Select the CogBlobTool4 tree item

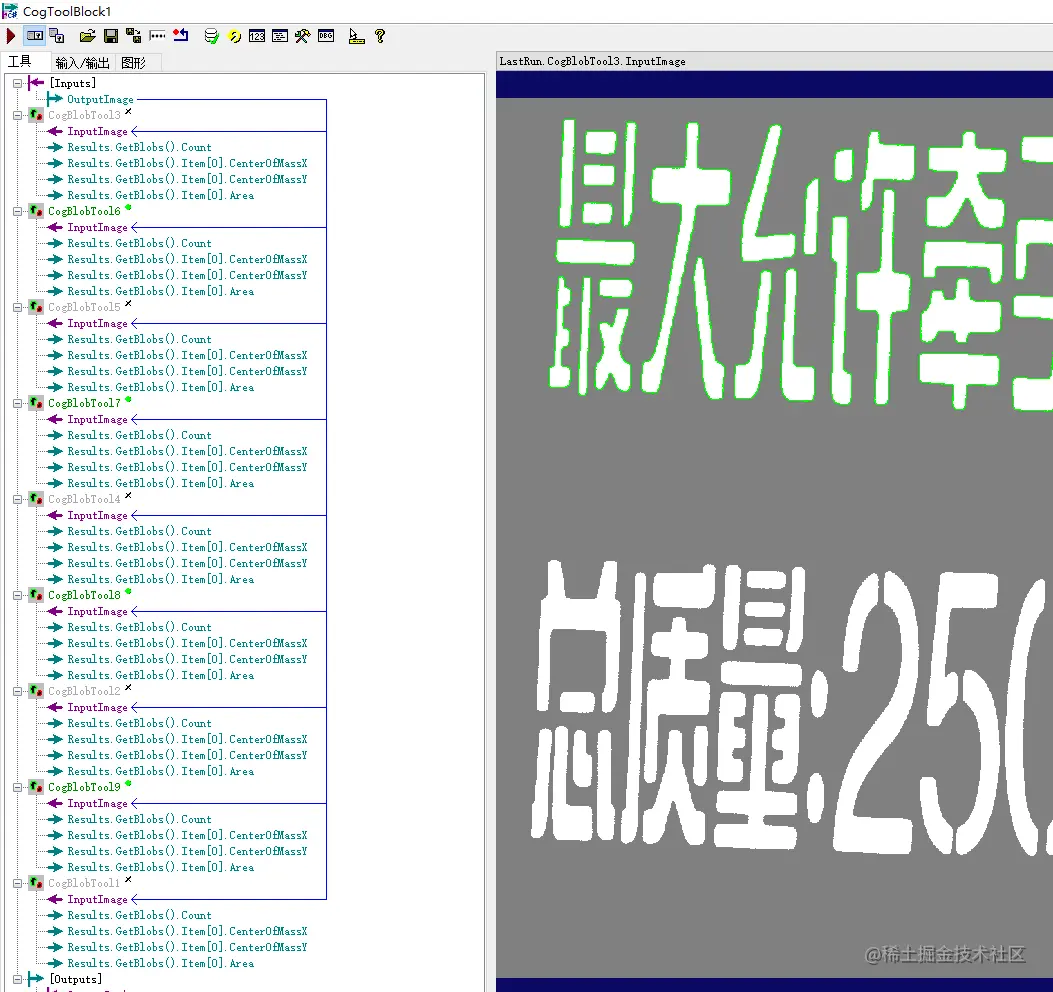click(x=84, y=500)
